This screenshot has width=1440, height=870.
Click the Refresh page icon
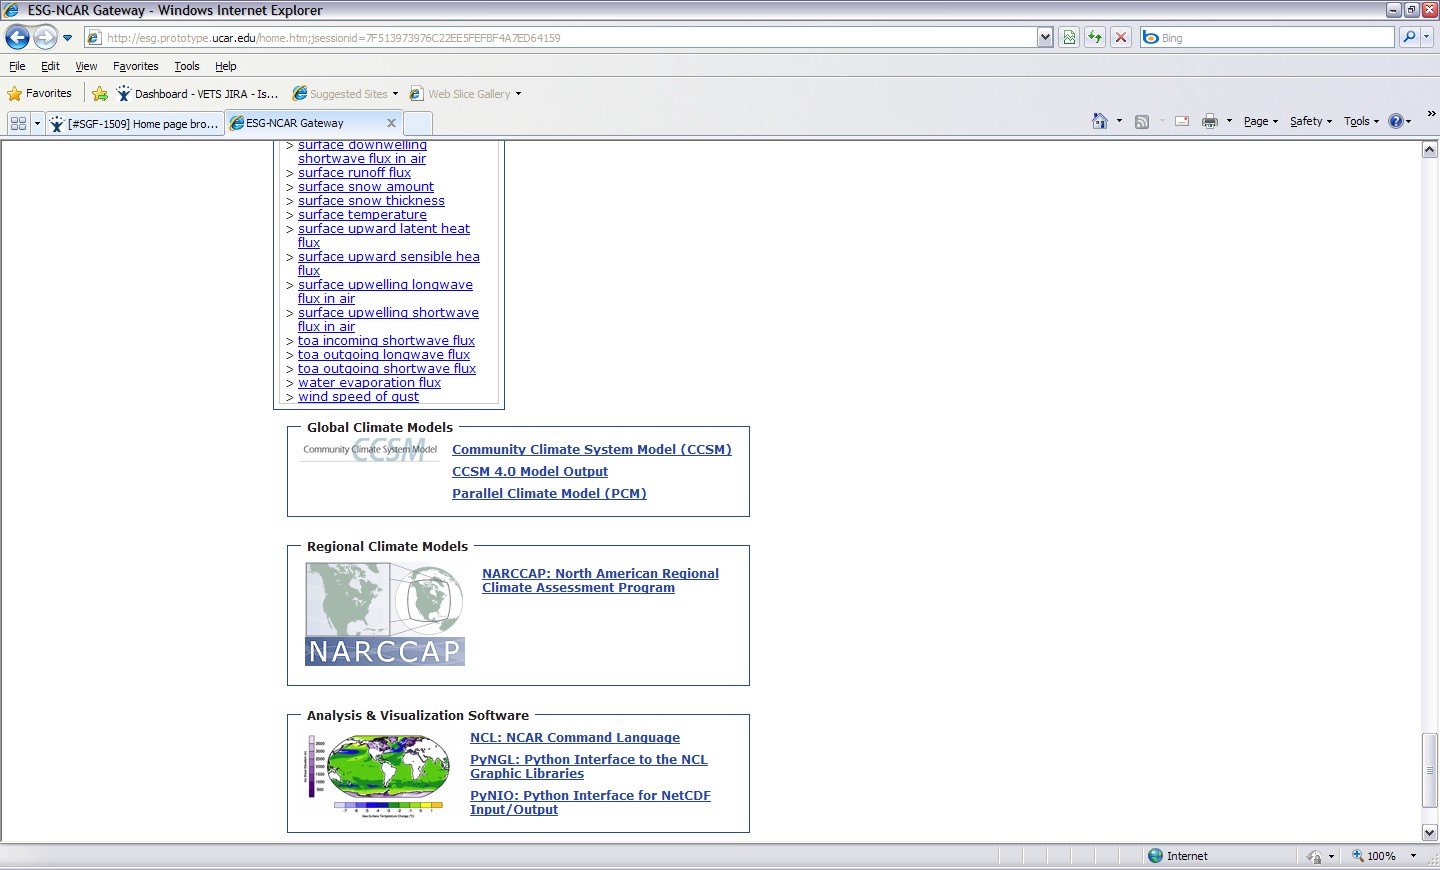point(1095,38)
